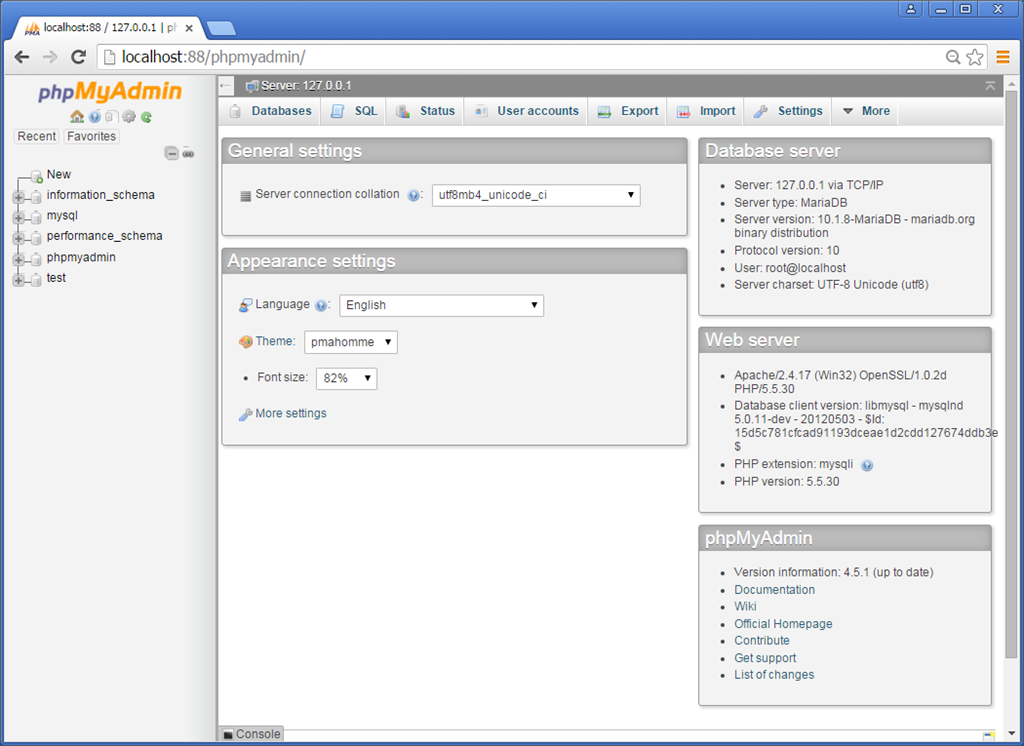Click the help icon beside Server connection collation
The image size is (1024, 746).
[413, 195]
